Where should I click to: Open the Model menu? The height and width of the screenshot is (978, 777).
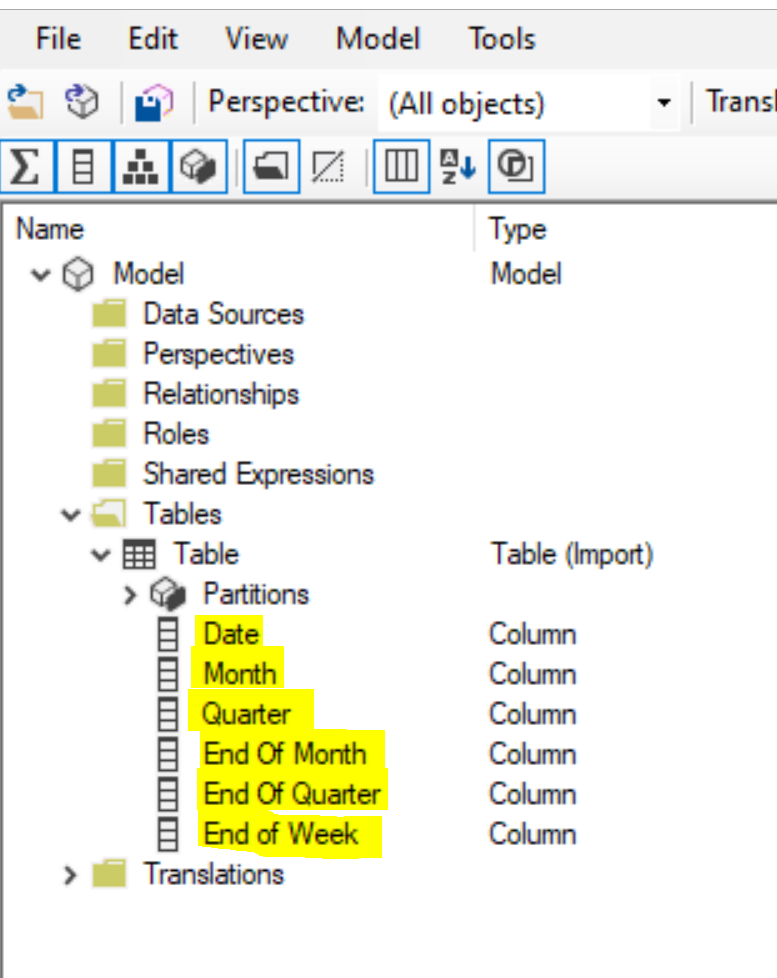coord(378,39)
